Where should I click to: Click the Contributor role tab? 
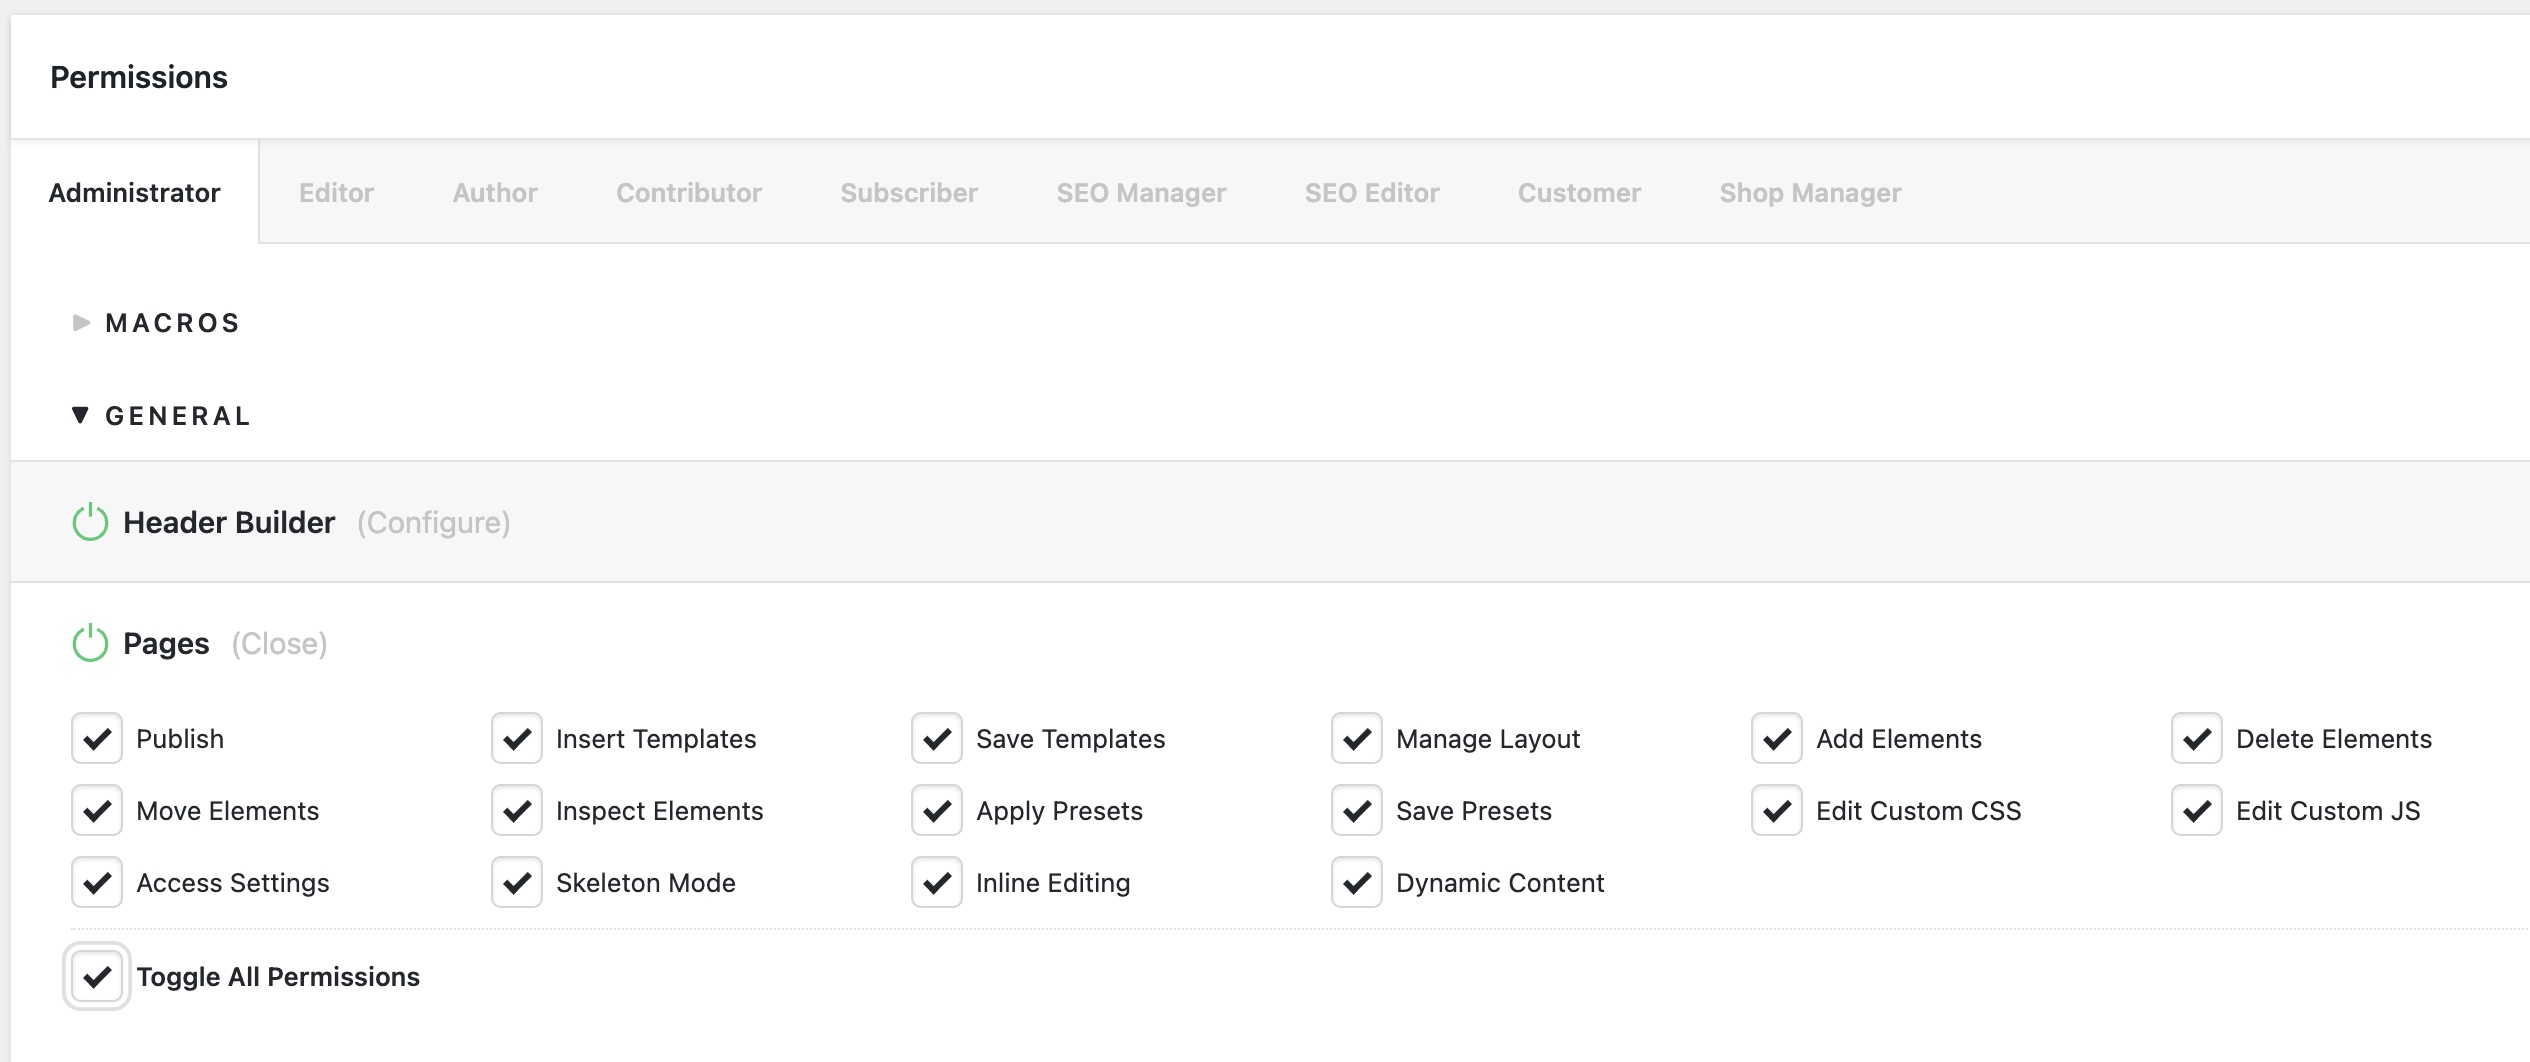coord(689,192)
